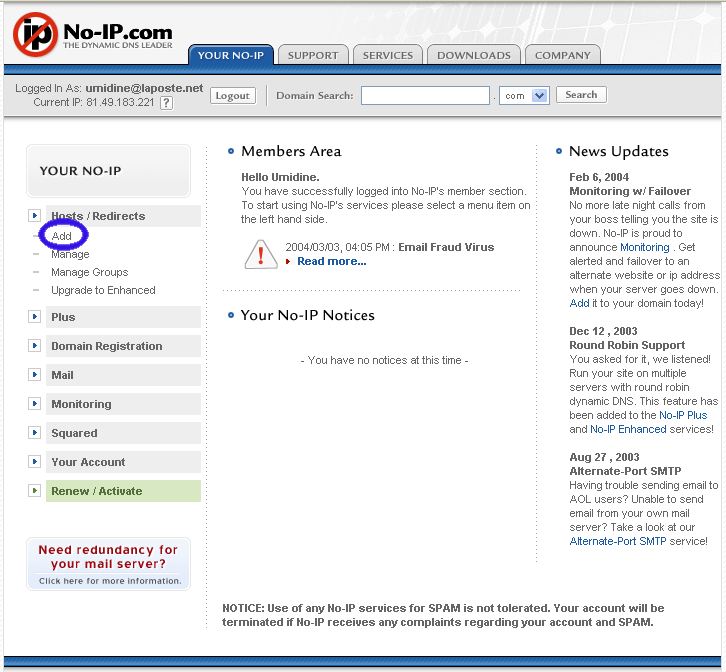Click the mail server redundancy banner
726x672 pixels.
tap(108, 564)
